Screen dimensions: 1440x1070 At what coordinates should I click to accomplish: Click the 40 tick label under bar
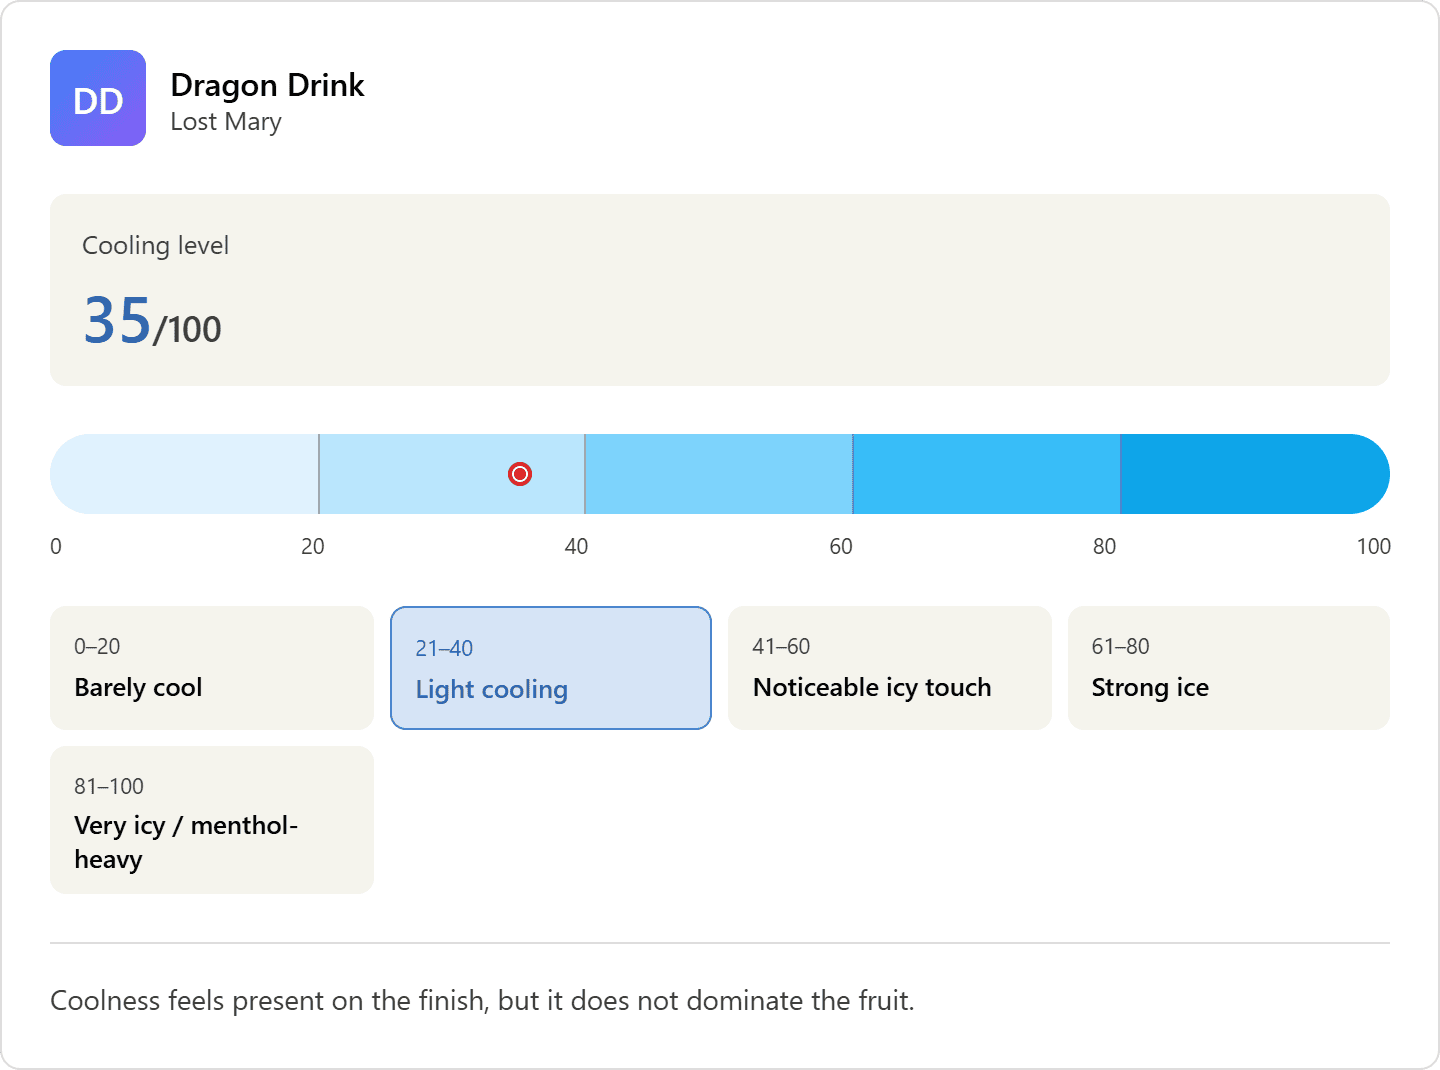[x=576, y=546]
